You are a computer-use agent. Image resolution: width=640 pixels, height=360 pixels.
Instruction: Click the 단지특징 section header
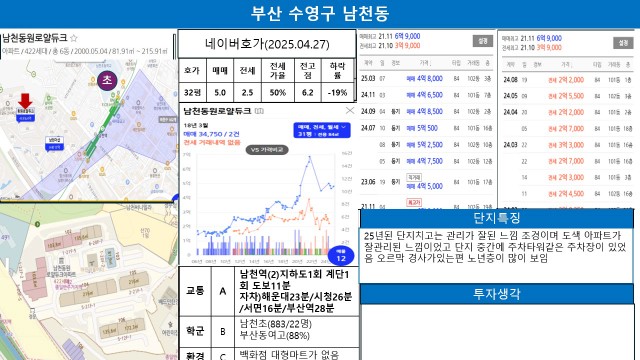coord(497,218)
